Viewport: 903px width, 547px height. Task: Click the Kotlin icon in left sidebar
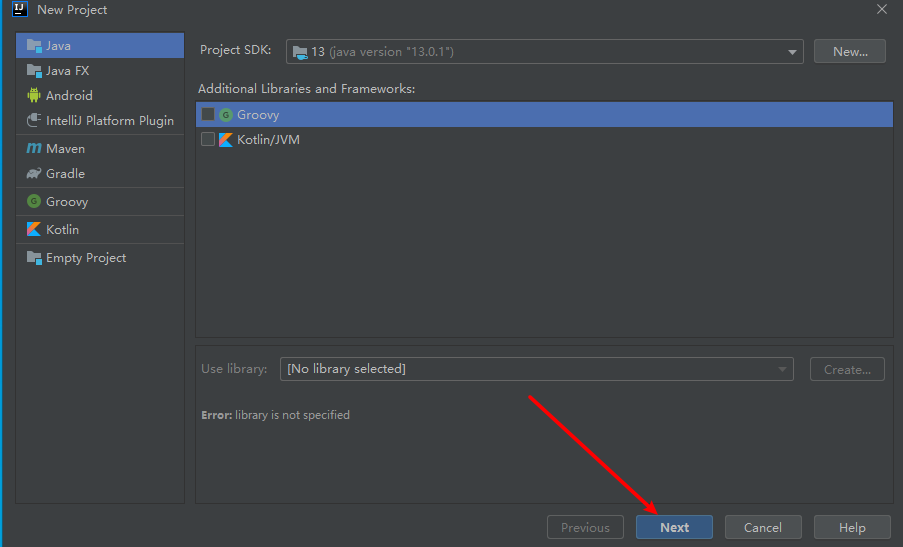[x=34, y=229]
